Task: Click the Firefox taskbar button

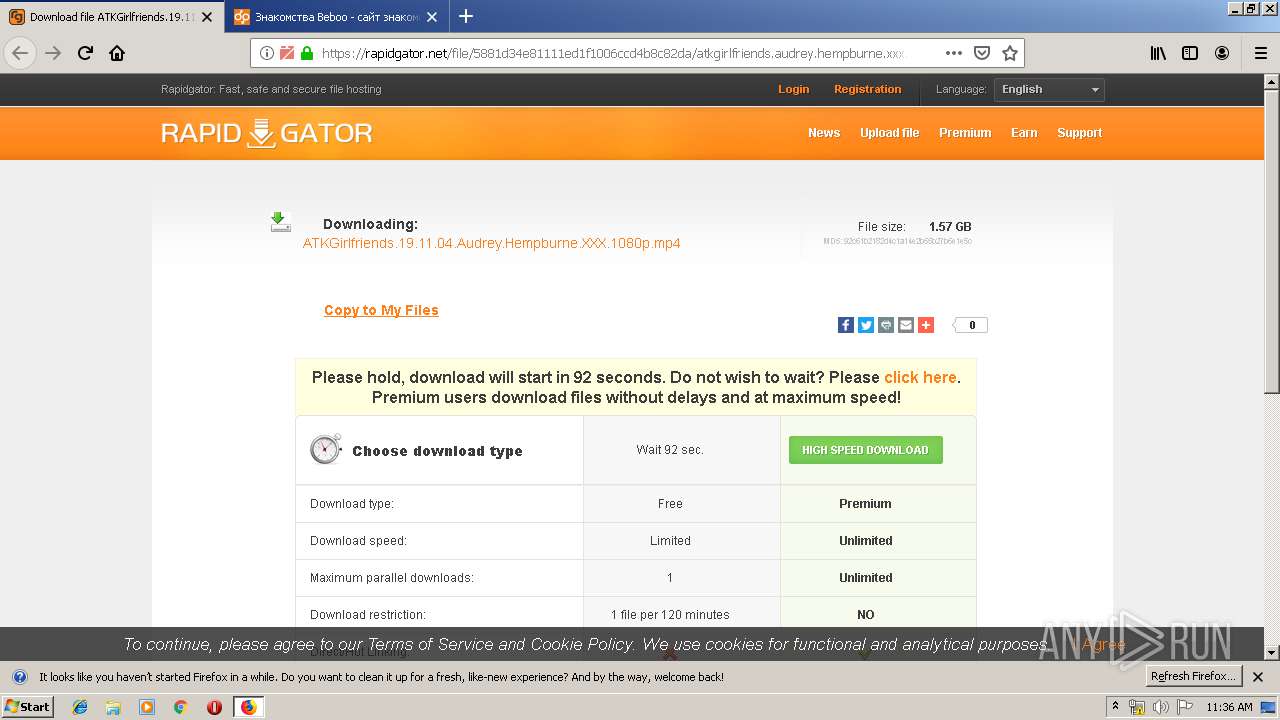Action: point(248,707)
